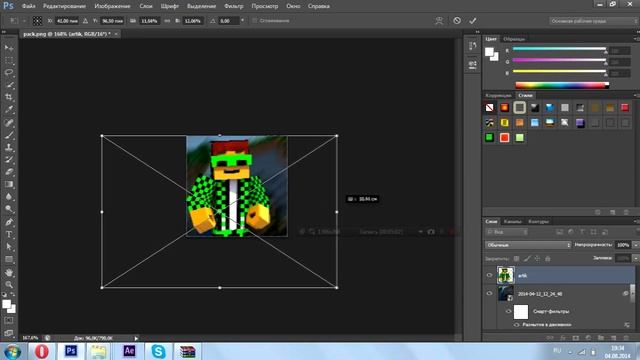This screenshot has height=360, width=640.
Task: Open After Effects from the taskbar
Action: [129, 351]
